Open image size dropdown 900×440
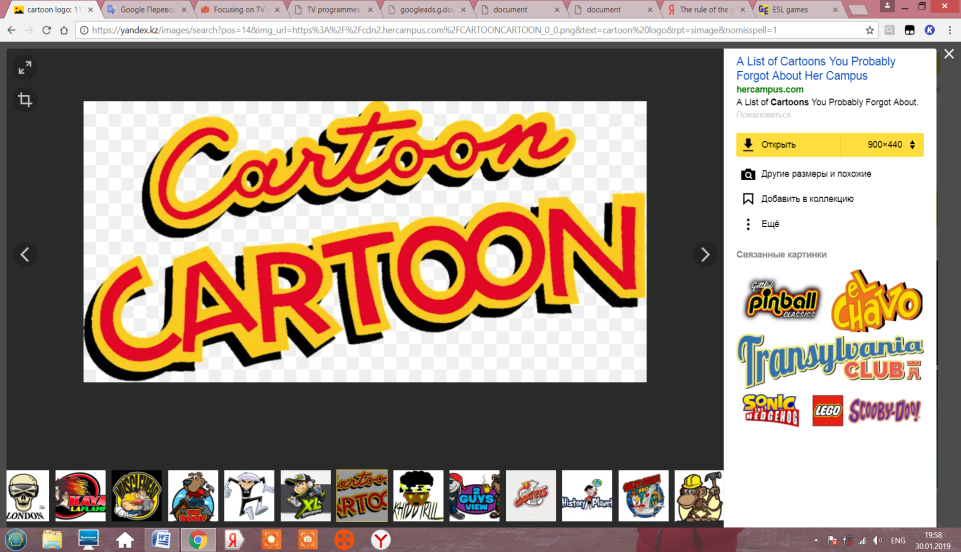 (883, 145)
